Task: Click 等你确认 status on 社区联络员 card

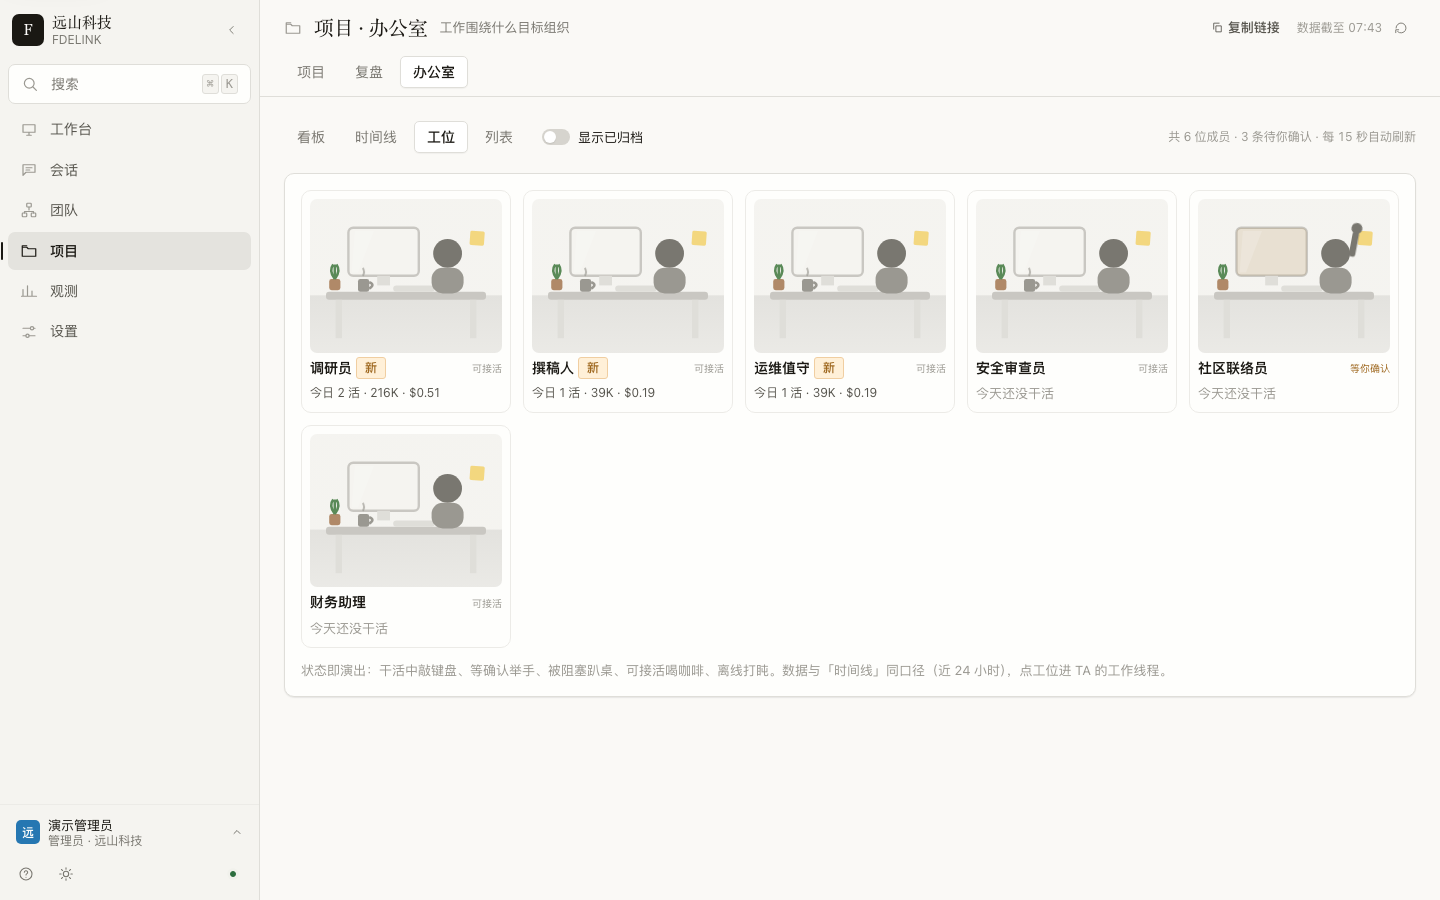Action: (1370, 369)
